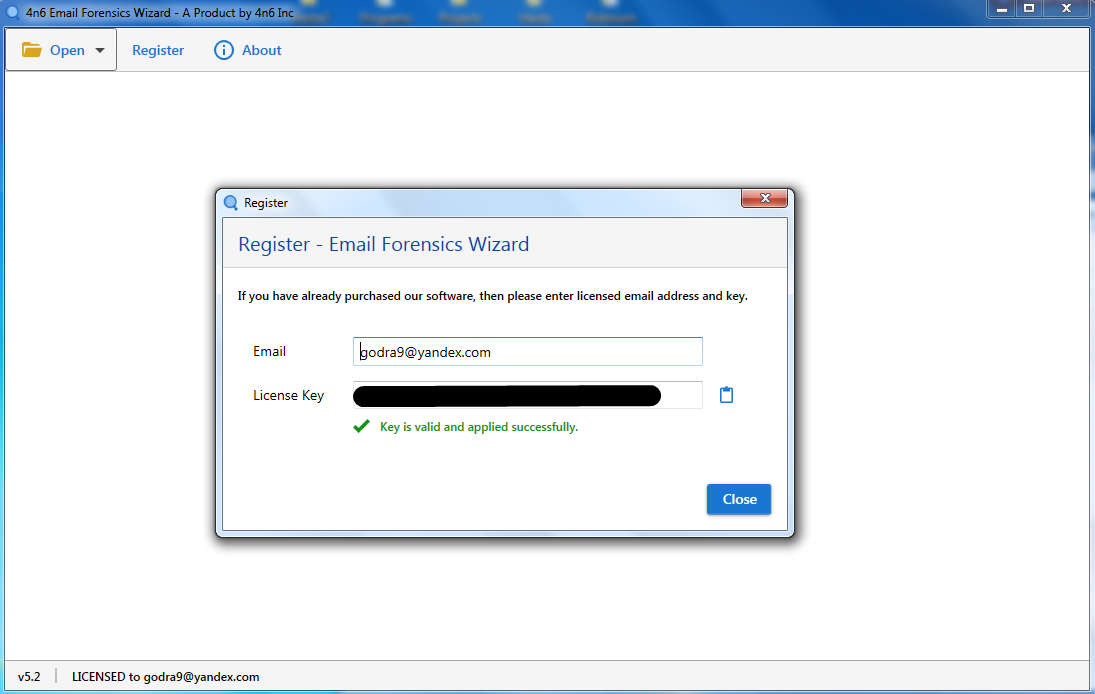1095x694 pixels.
Task: Open the Register menu item
Action: tap(158, 50)
